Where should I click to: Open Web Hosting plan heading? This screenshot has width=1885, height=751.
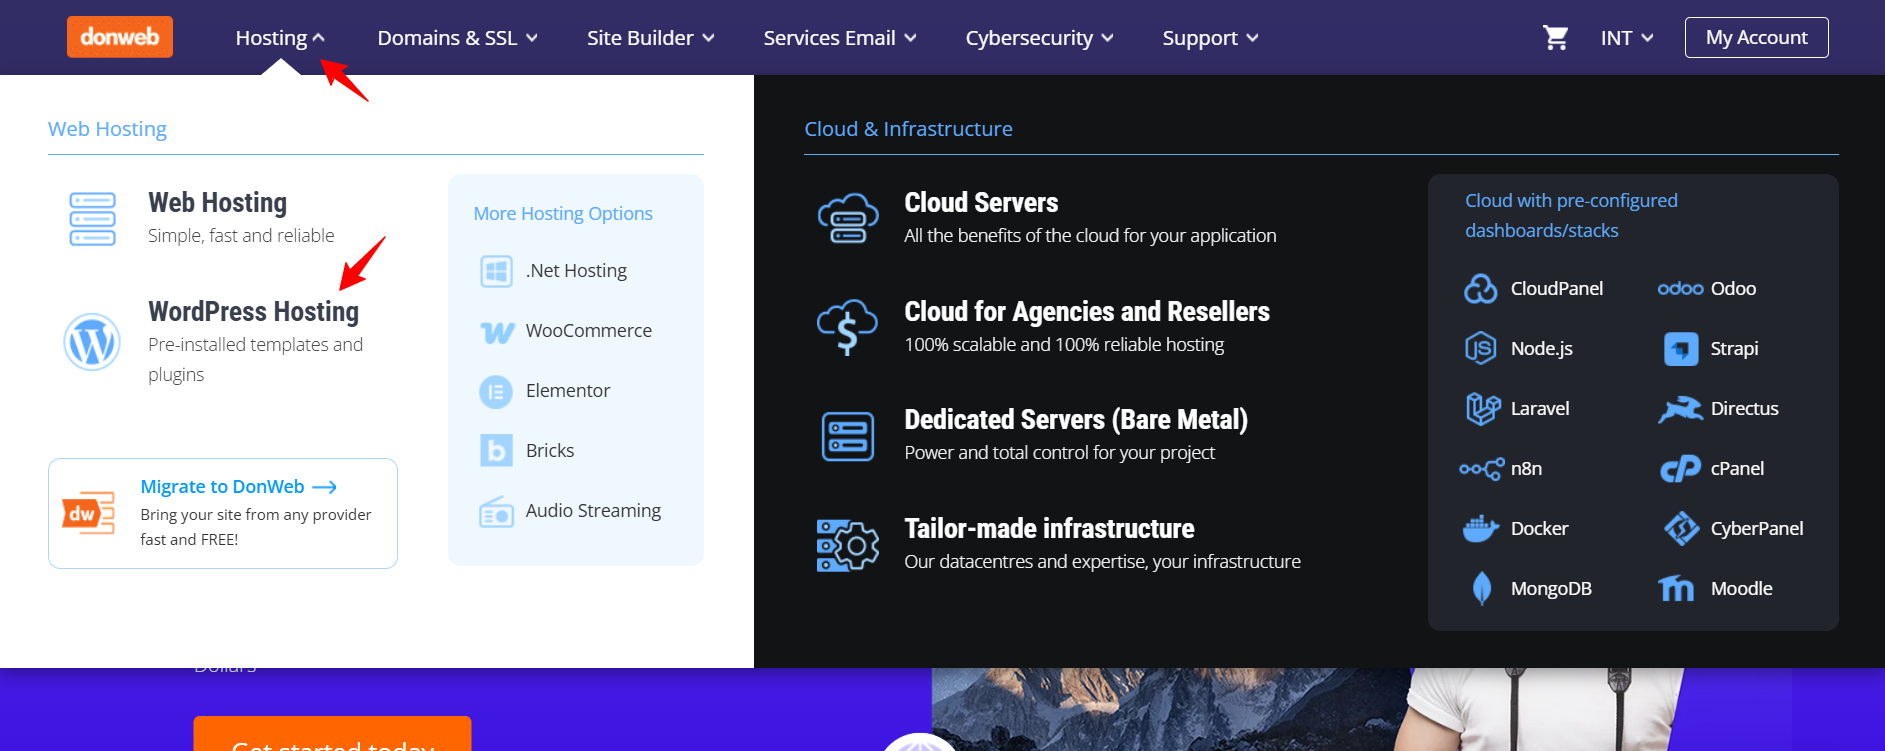[x=217, y=203]
